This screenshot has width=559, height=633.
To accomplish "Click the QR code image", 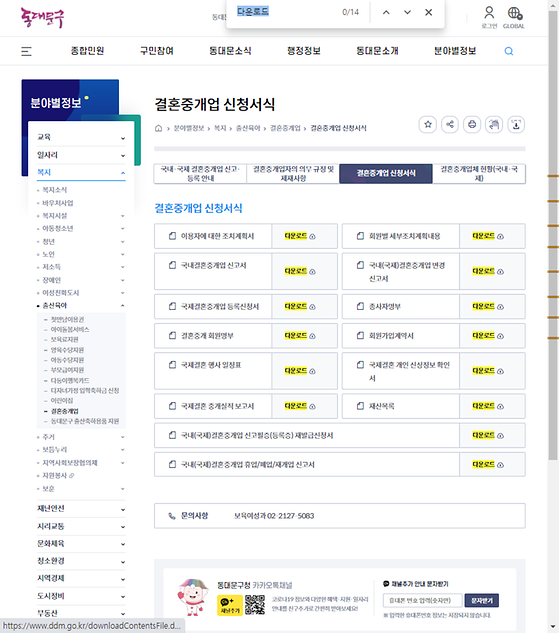I will click(x=255, y=605).
